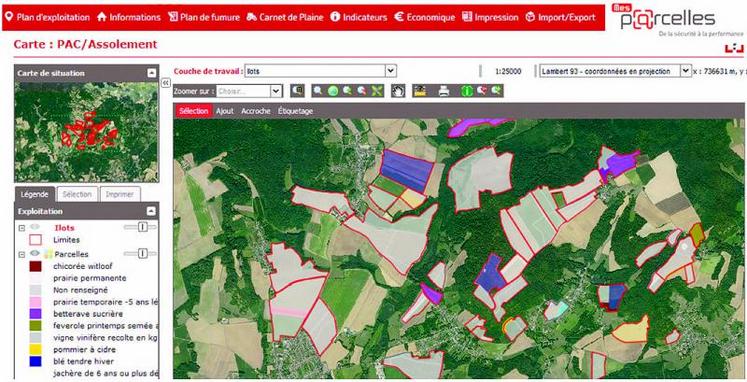Switch to the Légende tab
This screenshot has width=747, height=382.
(34, 194)
